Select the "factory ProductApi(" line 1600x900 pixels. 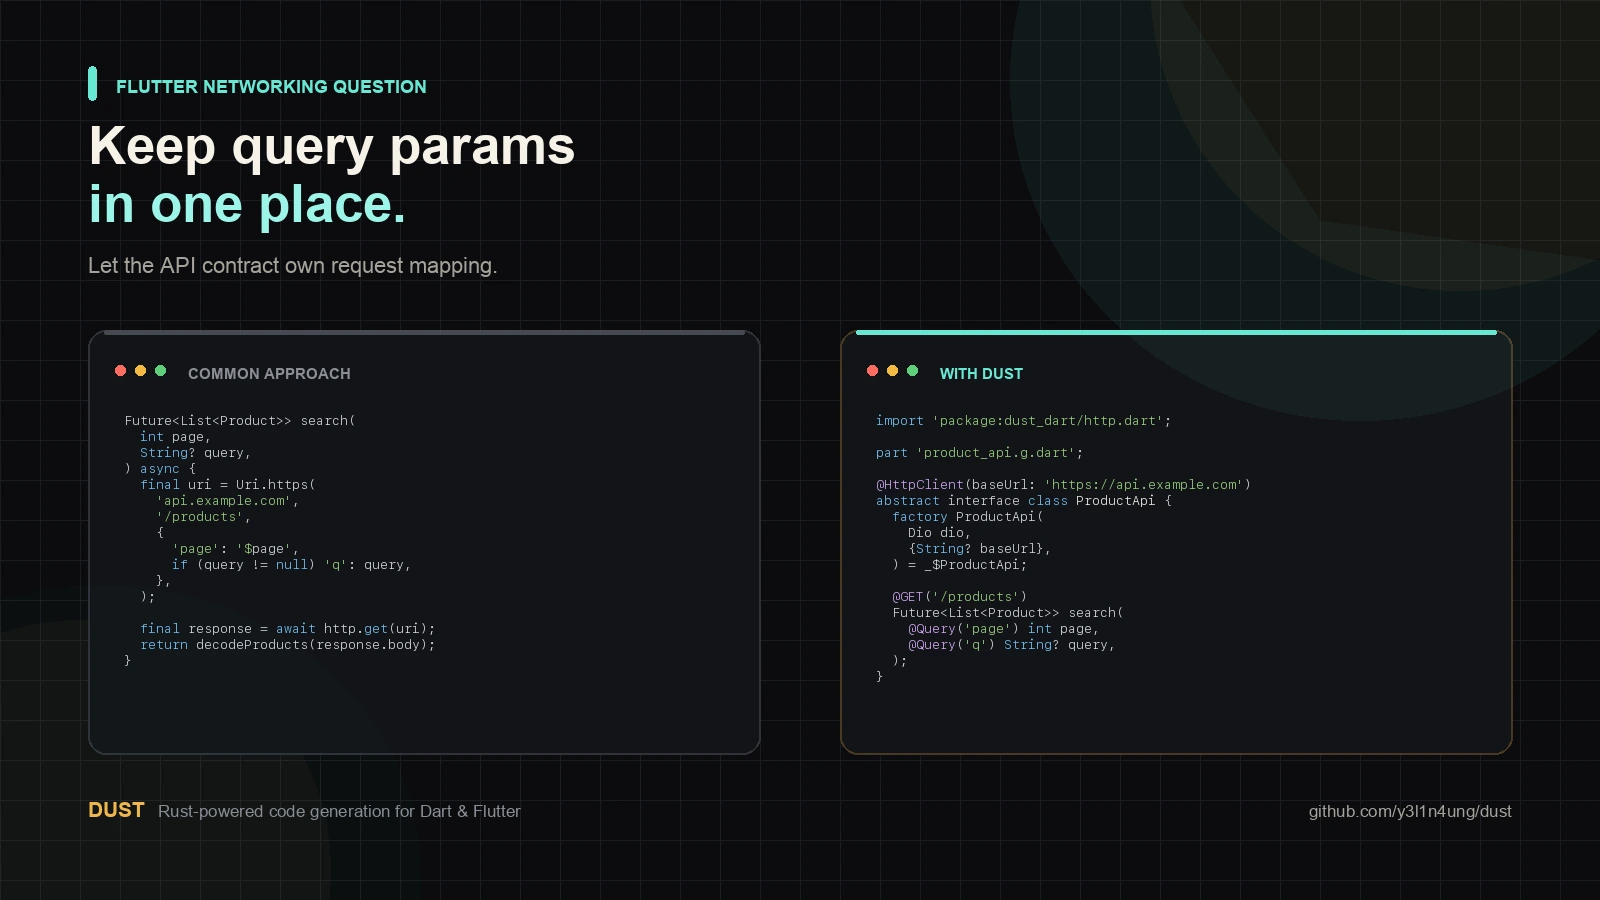967,517
